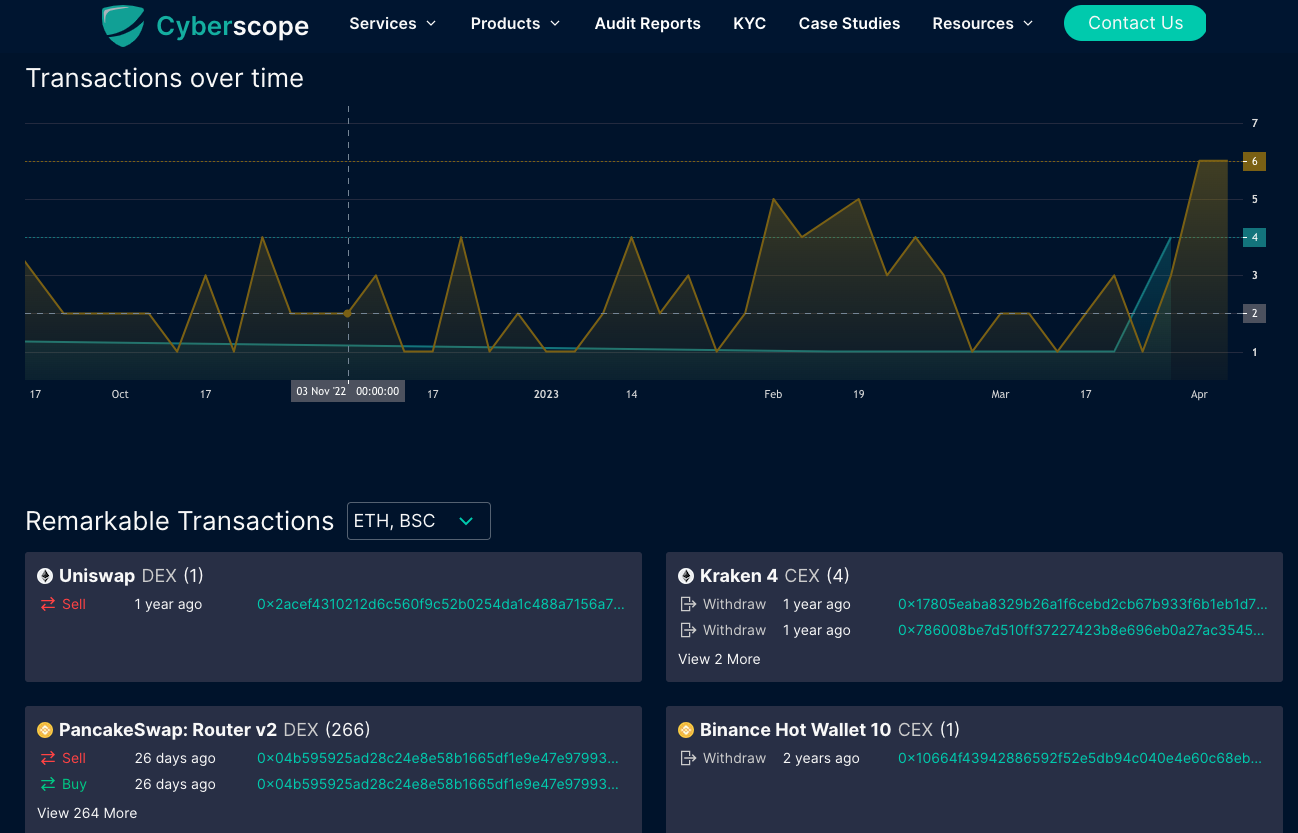Open Uniswap transaction hash 0x2acef431...
This screenshot has width=1298, height=833.
click(441, 604)
